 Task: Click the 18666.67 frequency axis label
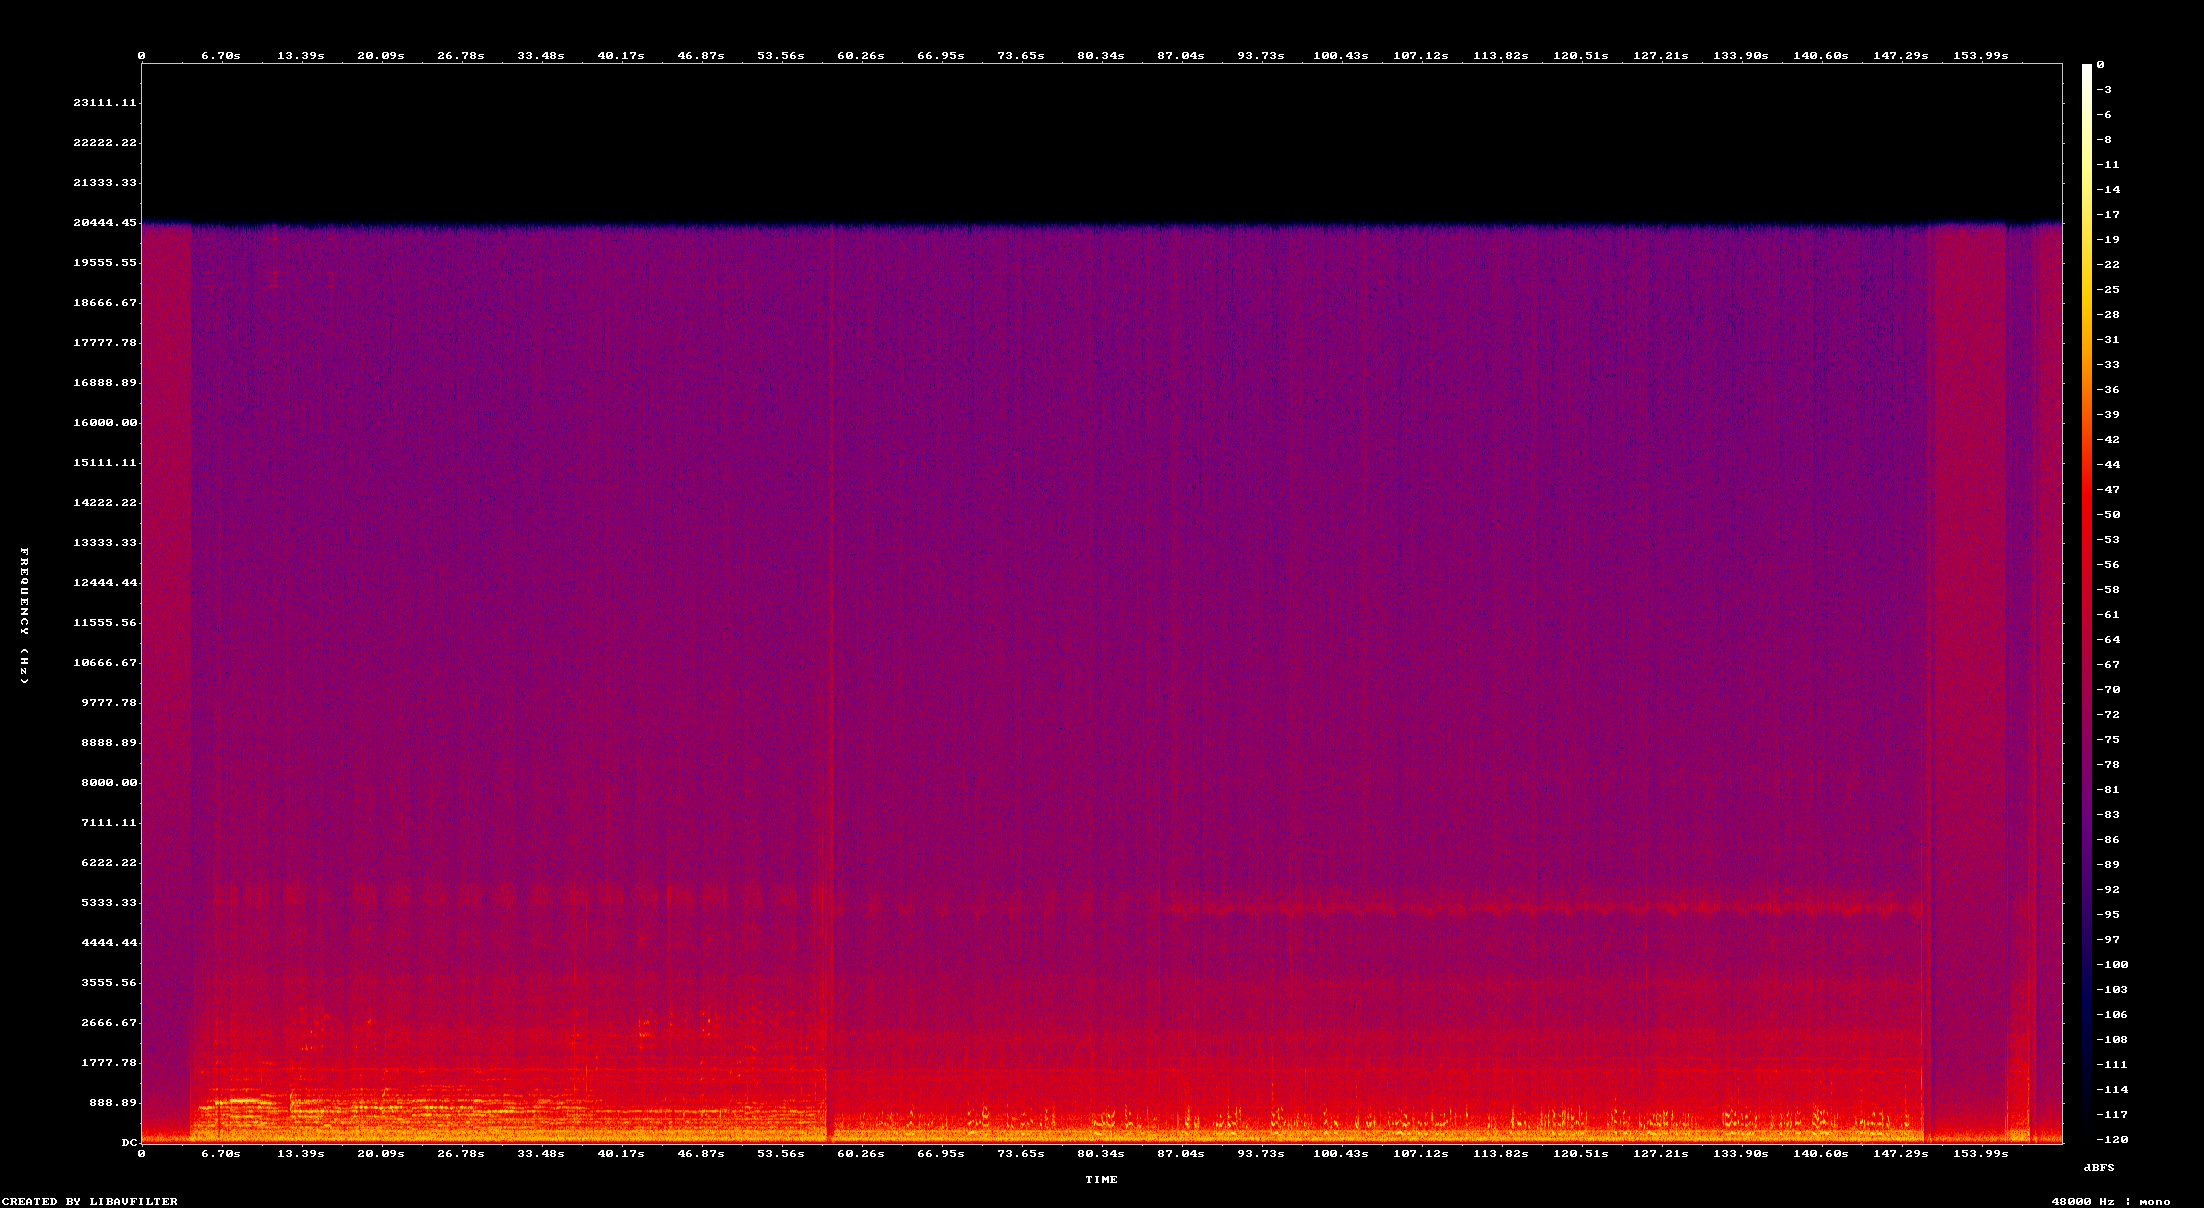105,303
